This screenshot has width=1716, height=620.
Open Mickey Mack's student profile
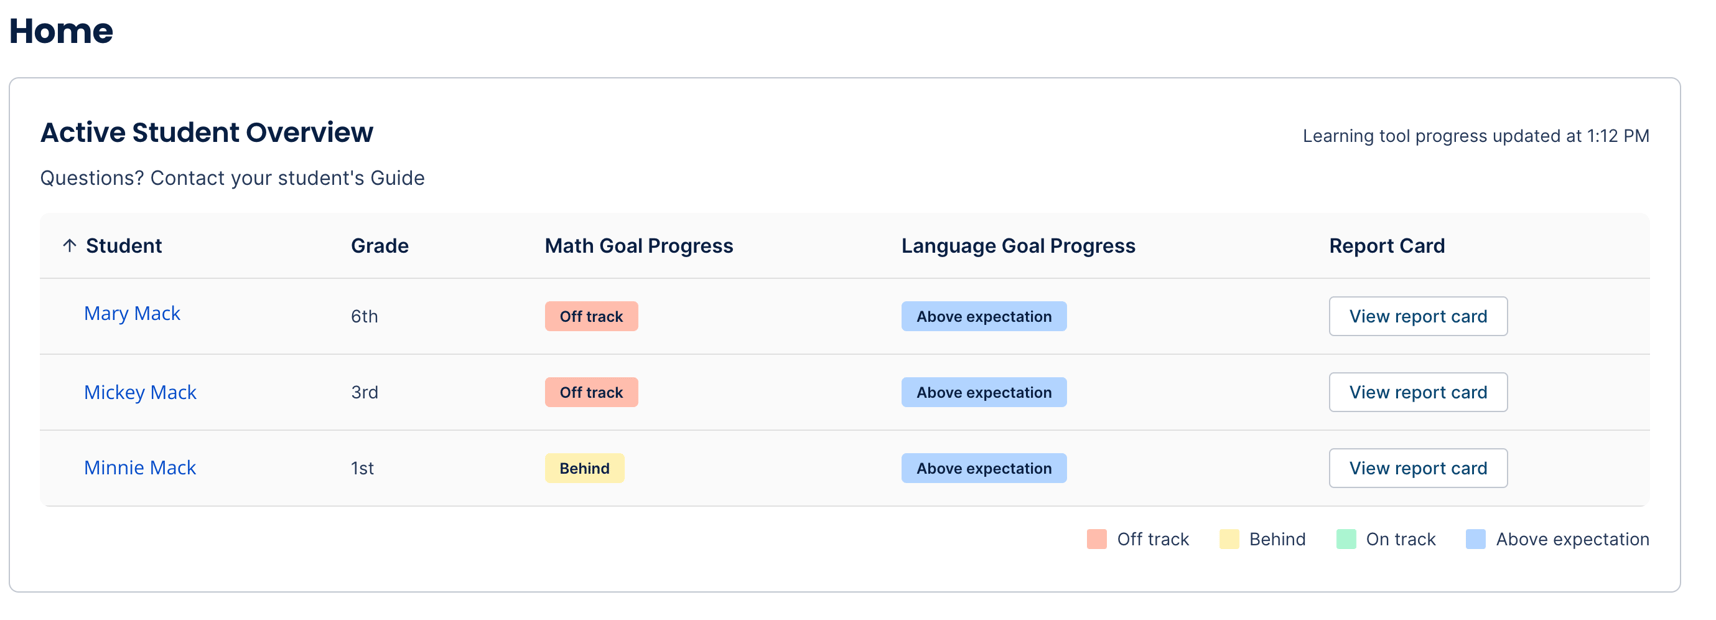click(x=140, y=392)
